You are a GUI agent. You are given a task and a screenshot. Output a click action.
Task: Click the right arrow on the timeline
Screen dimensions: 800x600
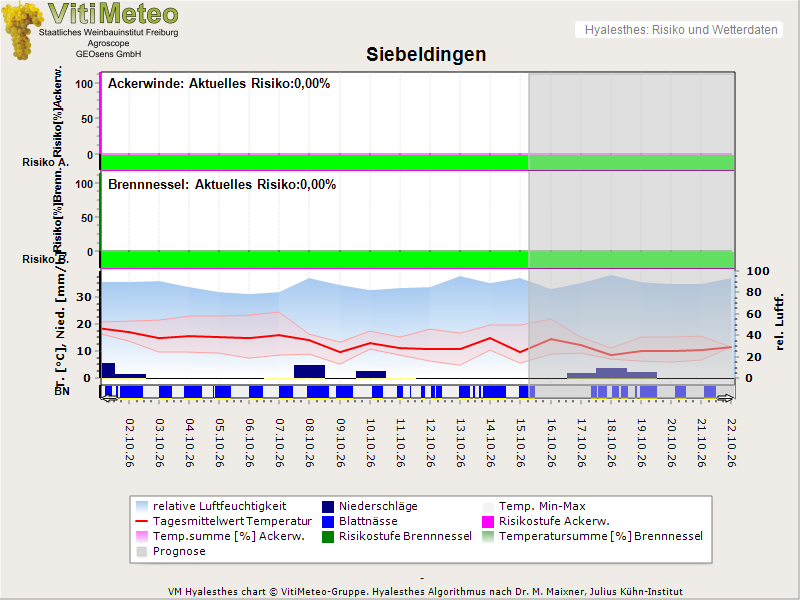coord(725,397)
